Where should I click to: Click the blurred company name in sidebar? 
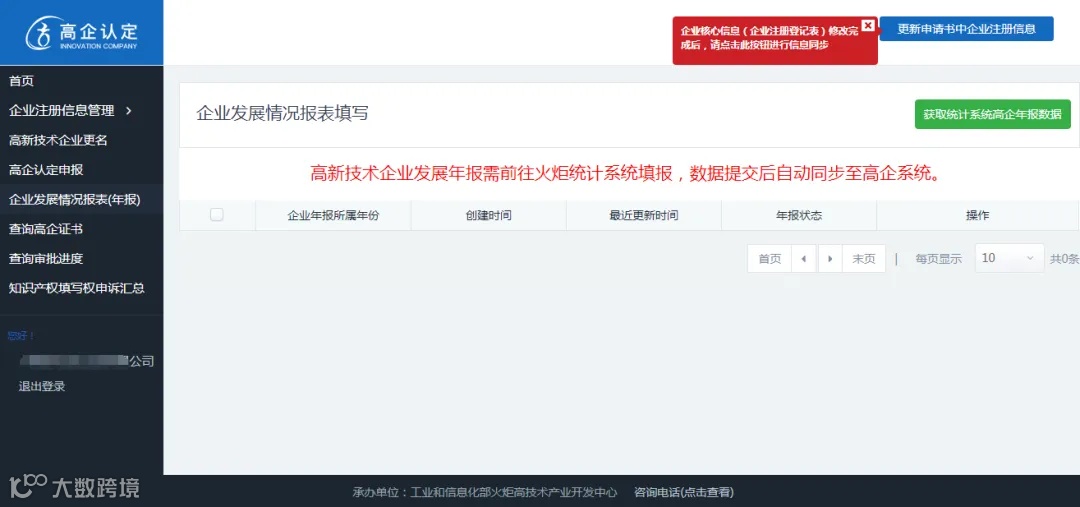pos(87,361)
